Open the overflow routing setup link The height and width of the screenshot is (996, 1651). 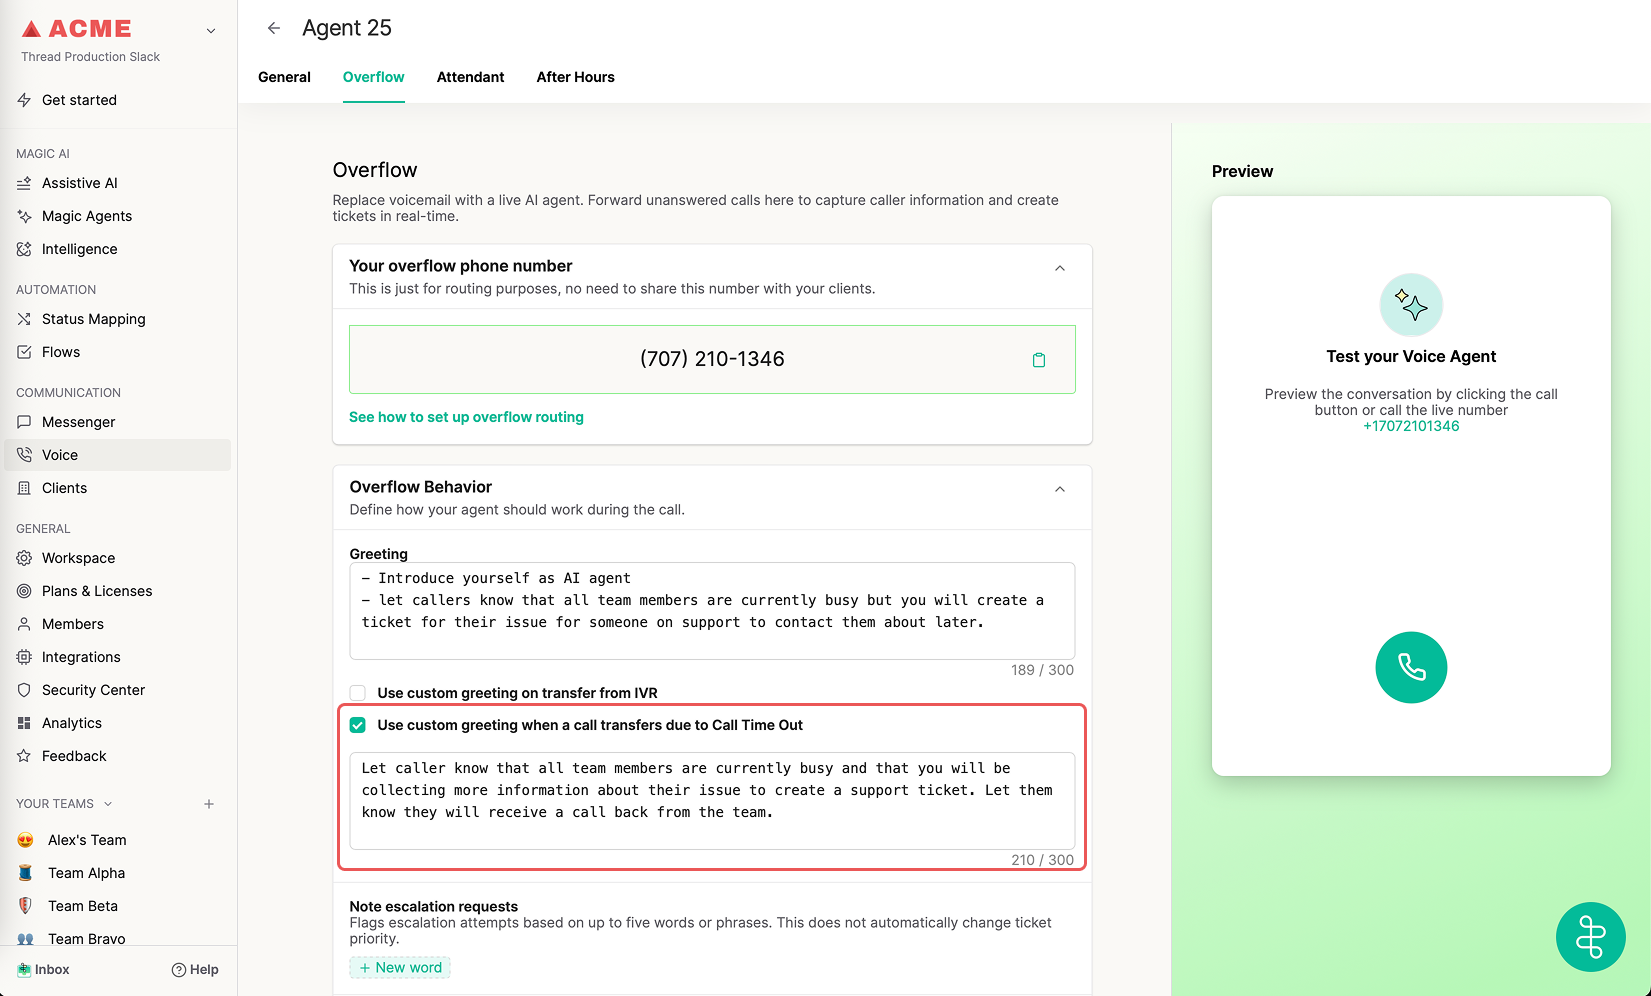coord(466,417)
